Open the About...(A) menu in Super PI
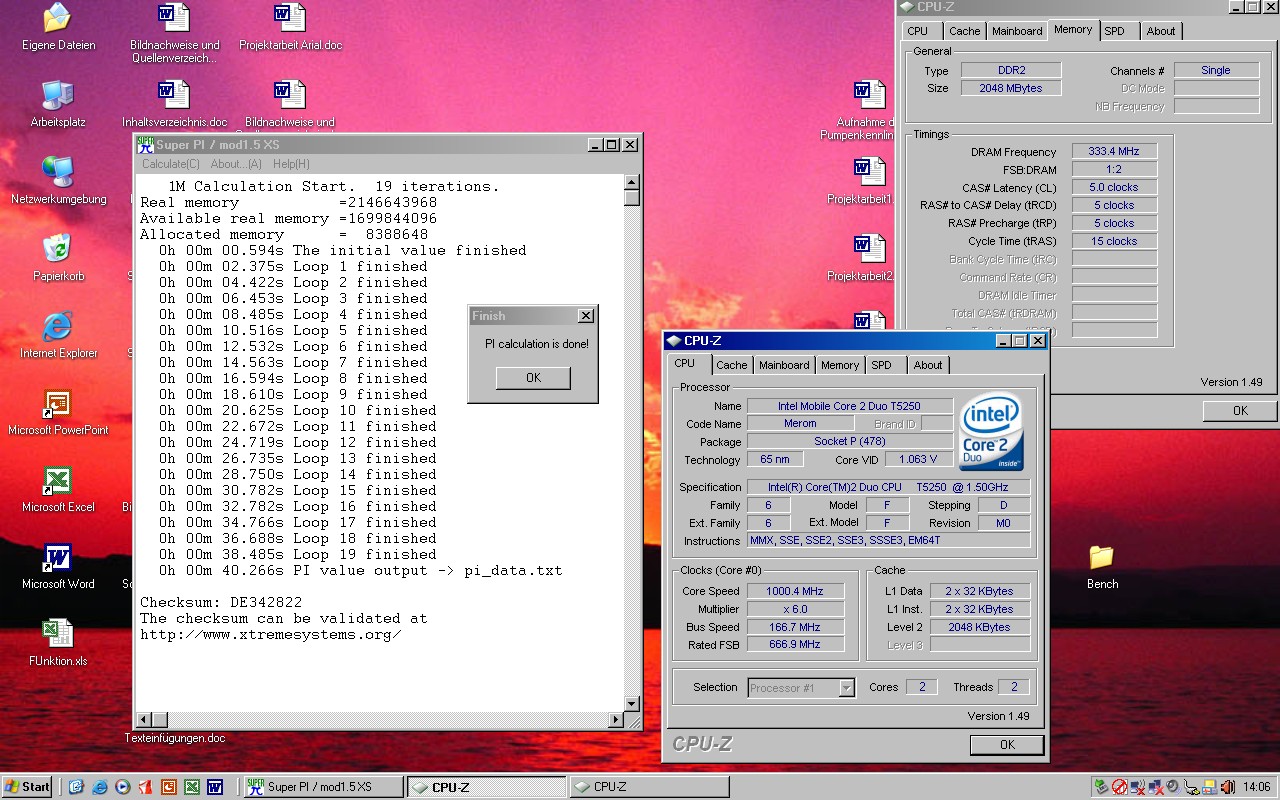1280x800 pixels. click(236, 164)
